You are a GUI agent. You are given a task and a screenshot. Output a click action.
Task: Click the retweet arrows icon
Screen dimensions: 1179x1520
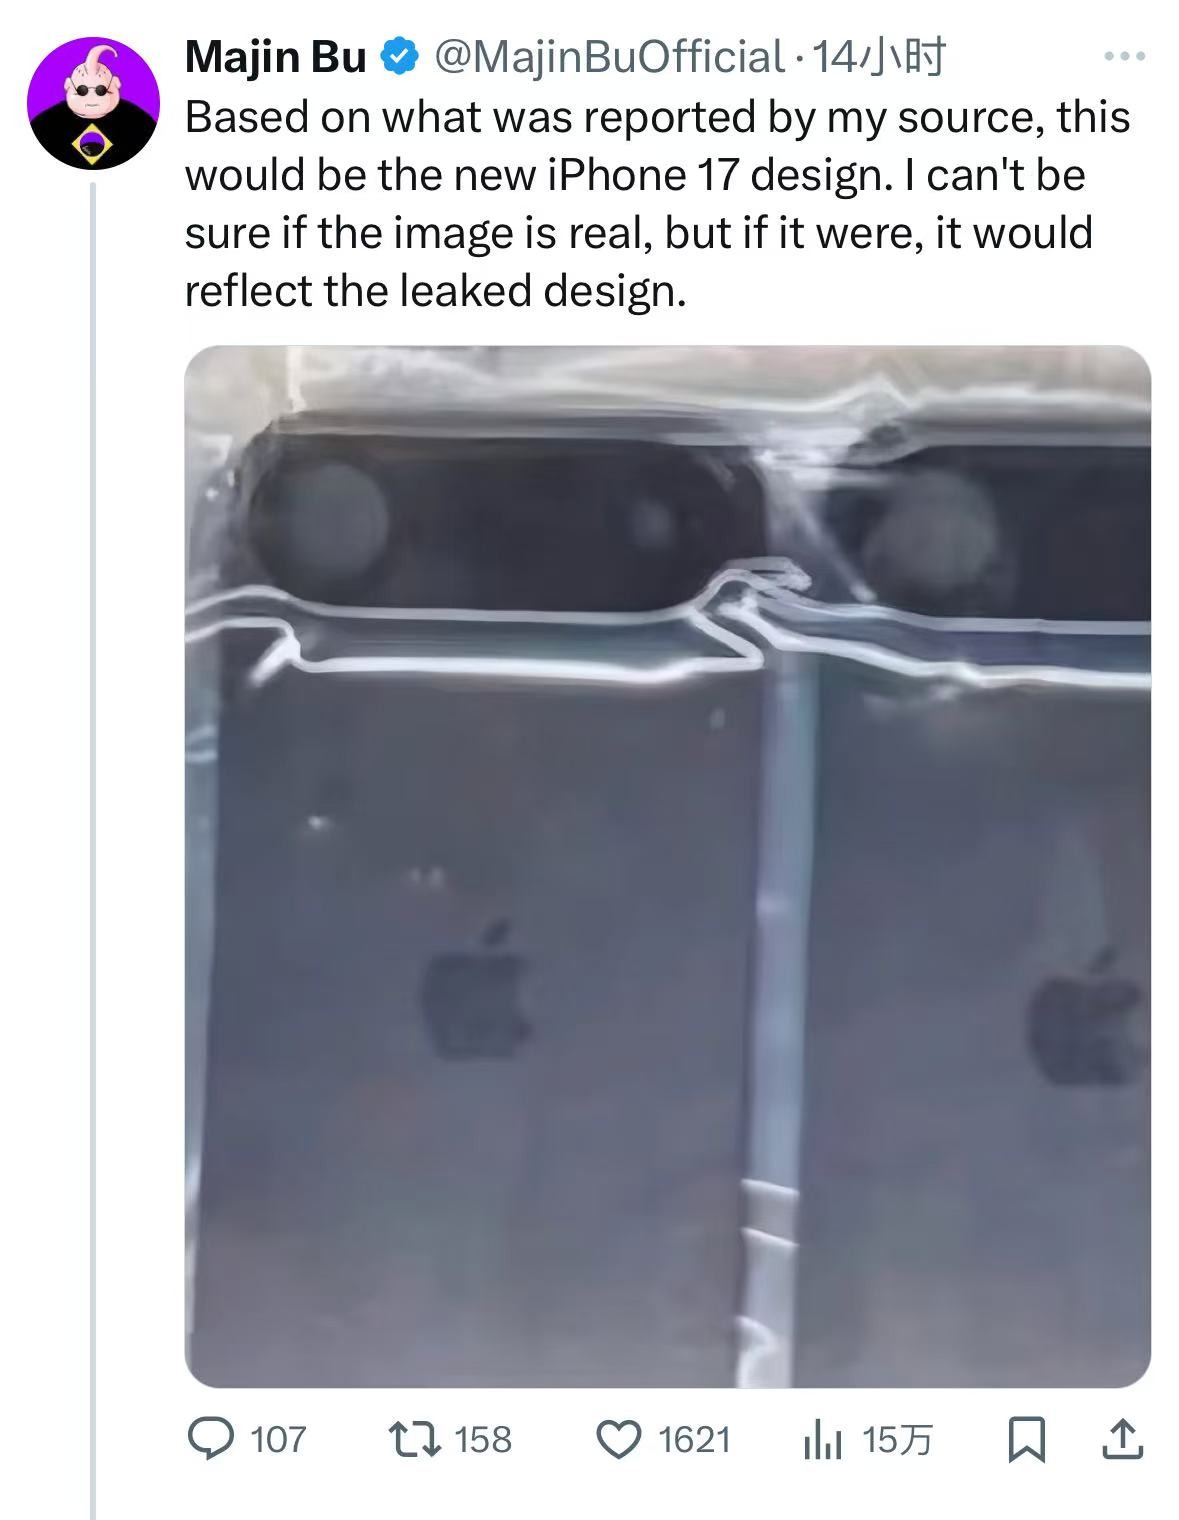pos(417,1439)
